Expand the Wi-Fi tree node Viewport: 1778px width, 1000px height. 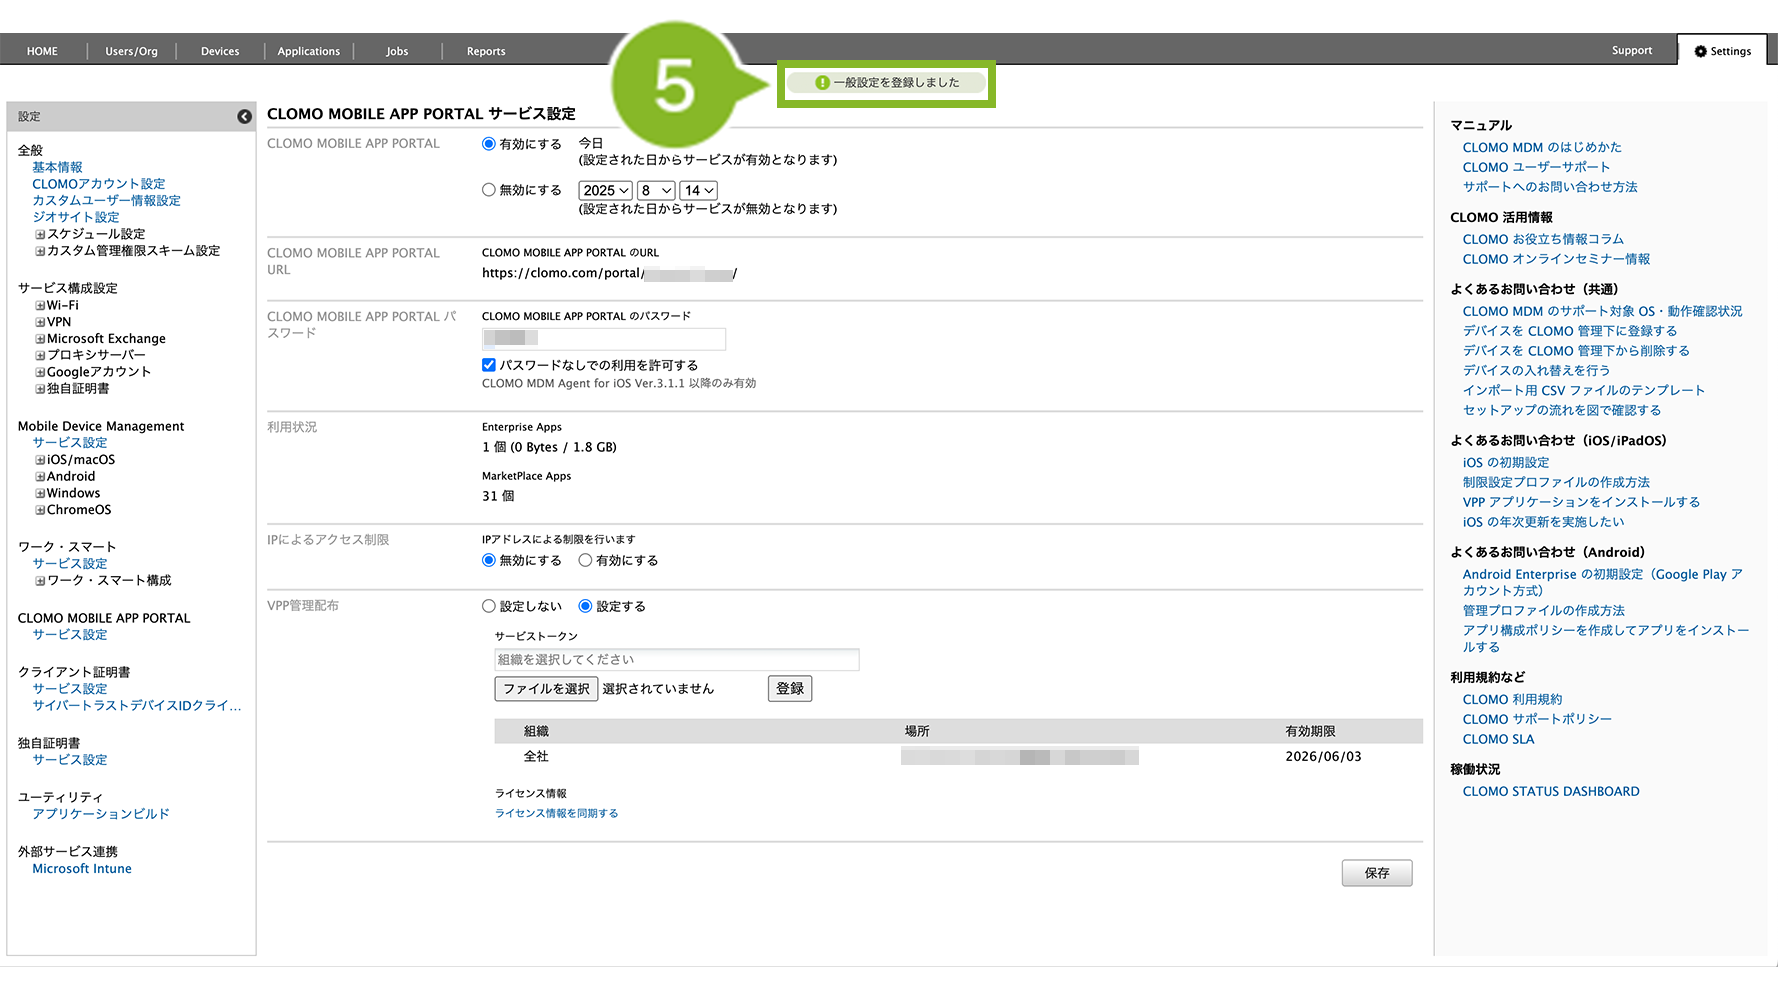[x=40, y=306]
